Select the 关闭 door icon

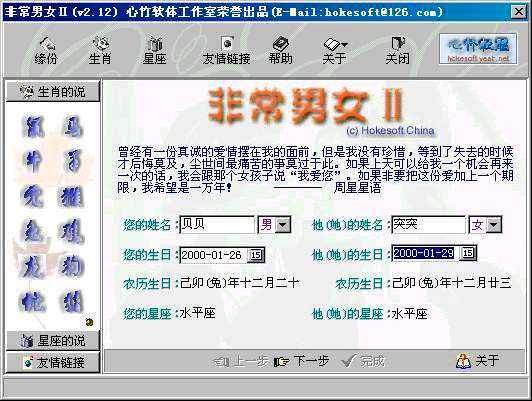point(398,50)
